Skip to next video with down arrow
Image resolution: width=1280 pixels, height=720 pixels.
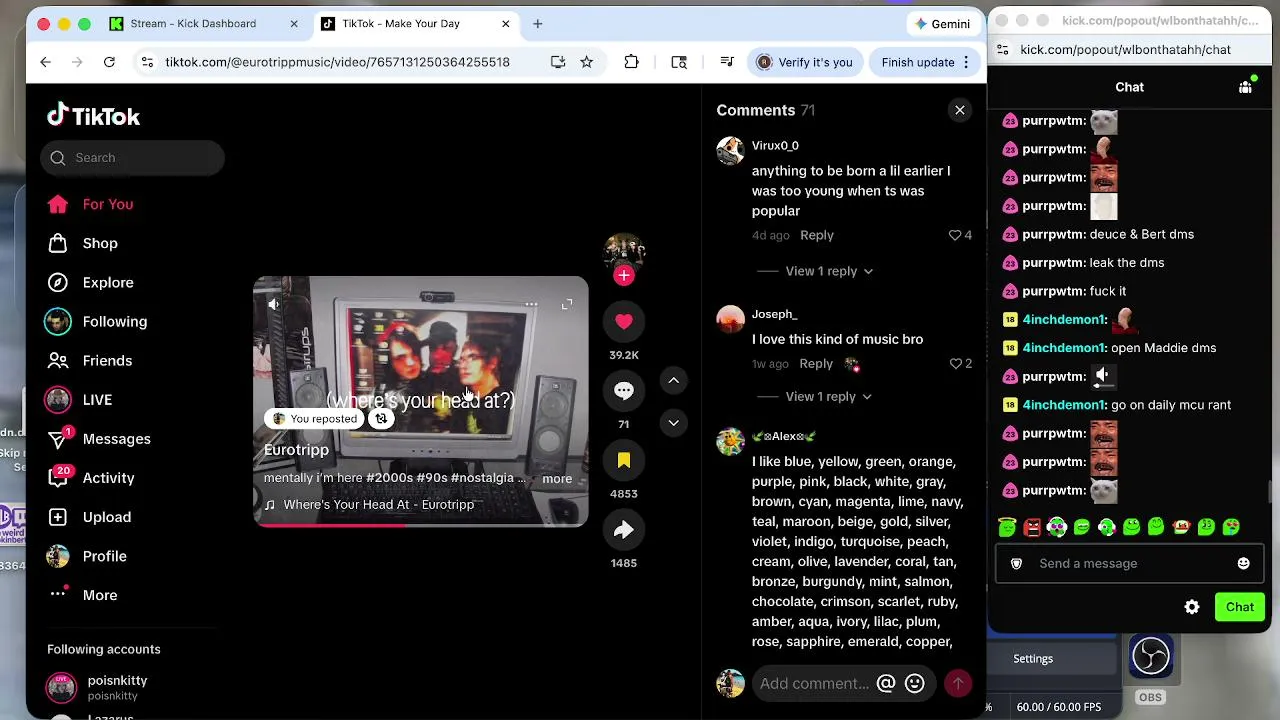[674, 423]
